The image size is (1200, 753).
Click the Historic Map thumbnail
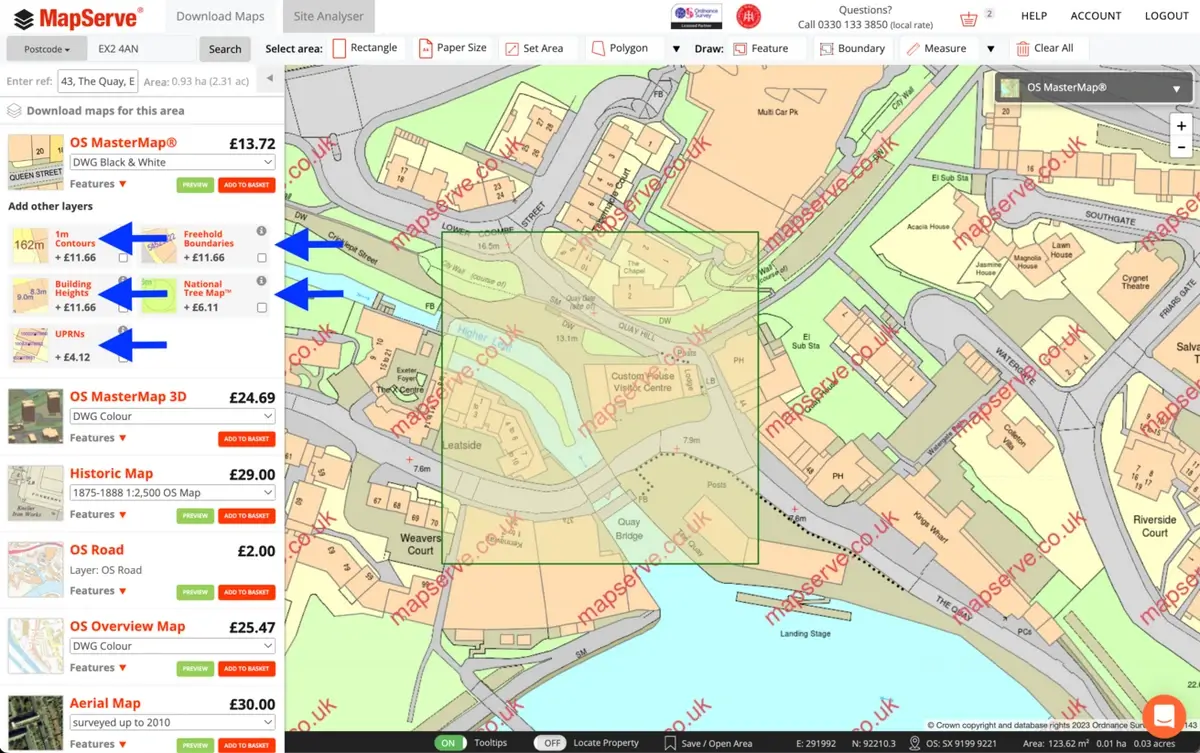(x=35, y=493)
